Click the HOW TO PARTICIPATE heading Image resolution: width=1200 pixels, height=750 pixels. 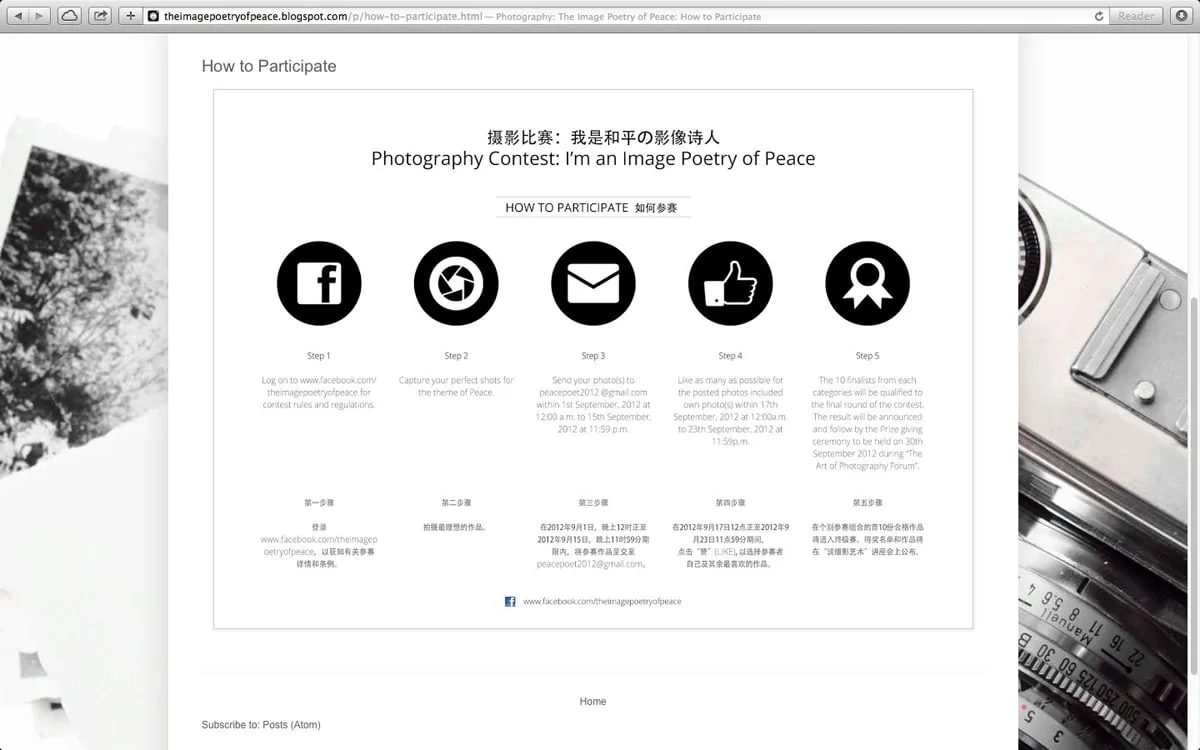pyautogui.click(x=592, y=207)
